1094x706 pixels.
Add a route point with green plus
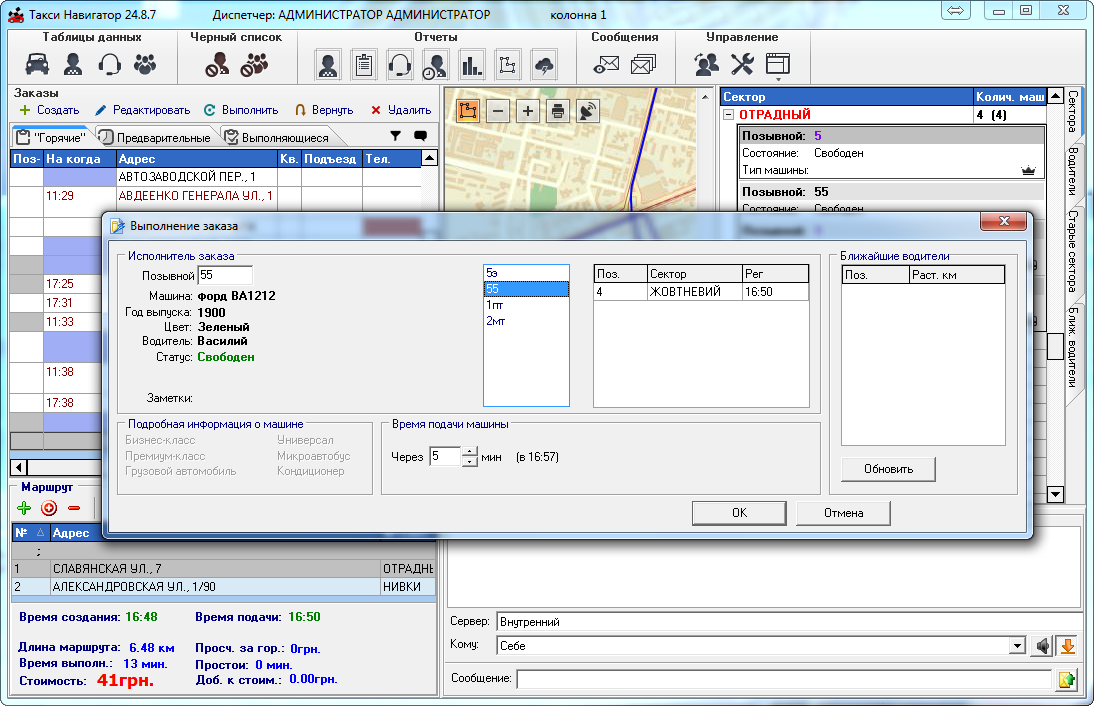click(25, 508)
